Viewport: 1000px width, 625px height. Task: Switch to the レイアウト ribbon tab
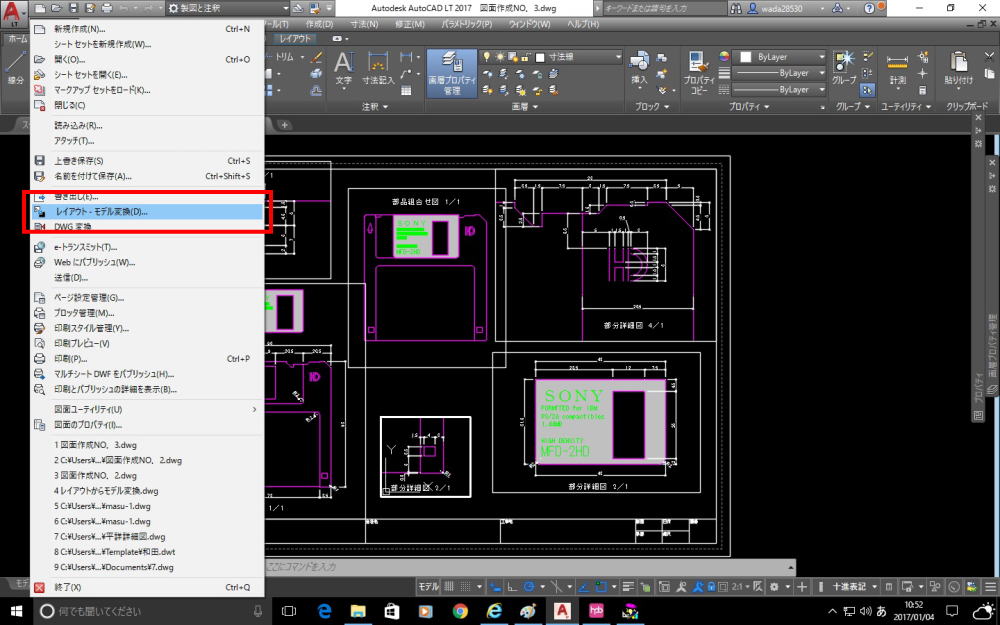[x=295, y=38]
